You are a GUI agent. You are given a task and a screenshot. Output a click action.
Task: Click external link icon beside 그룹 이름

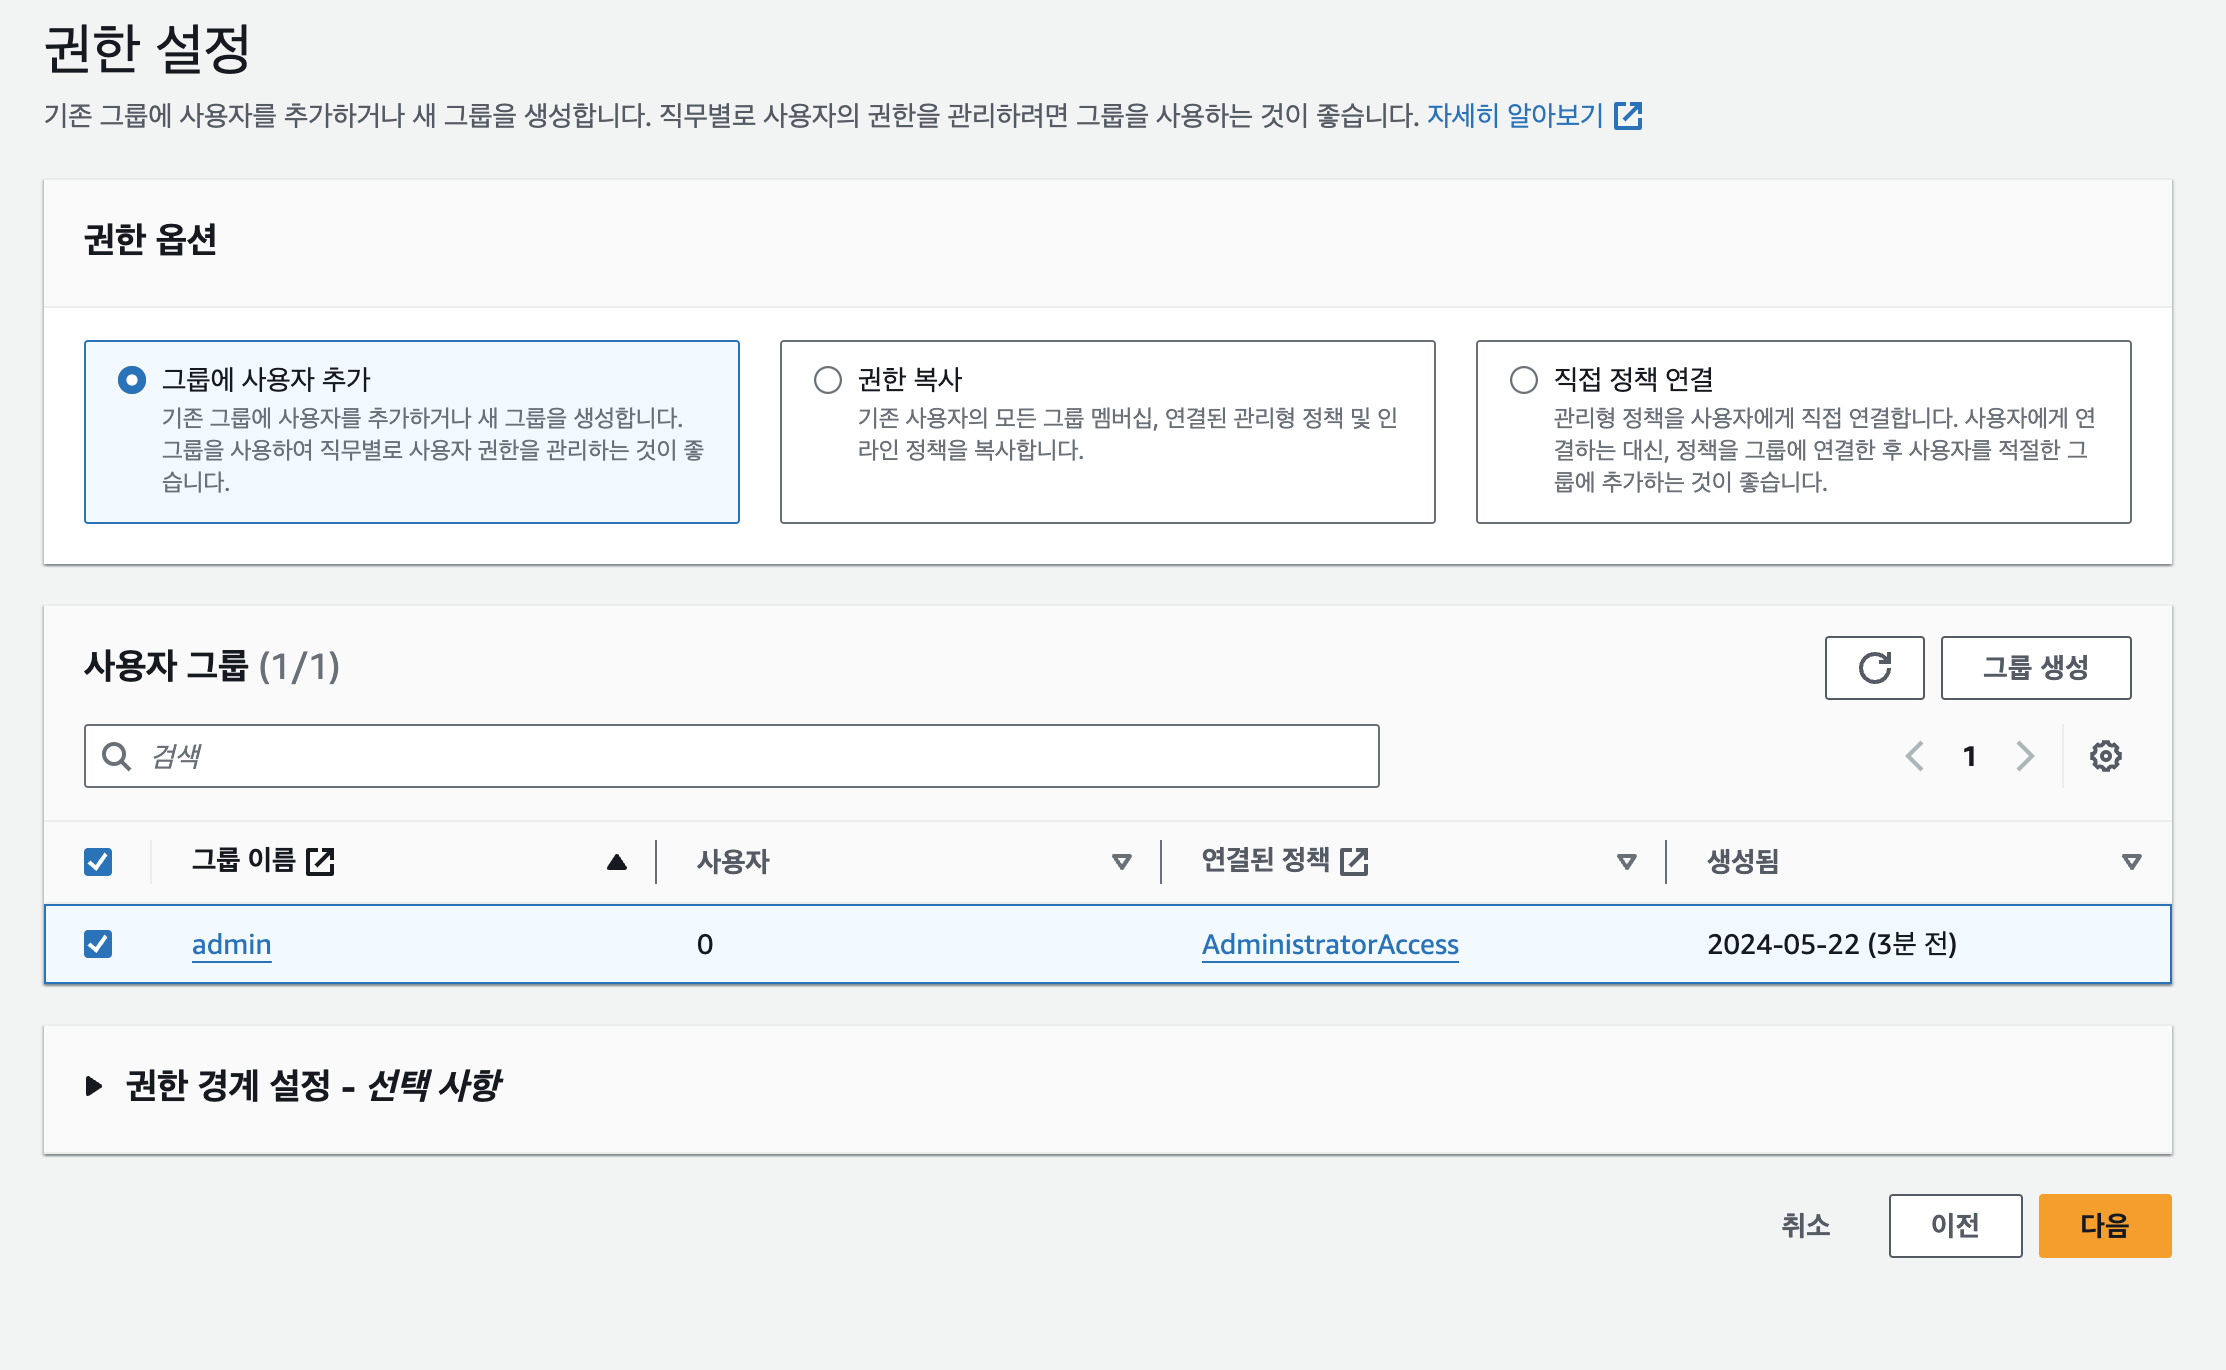320,861
